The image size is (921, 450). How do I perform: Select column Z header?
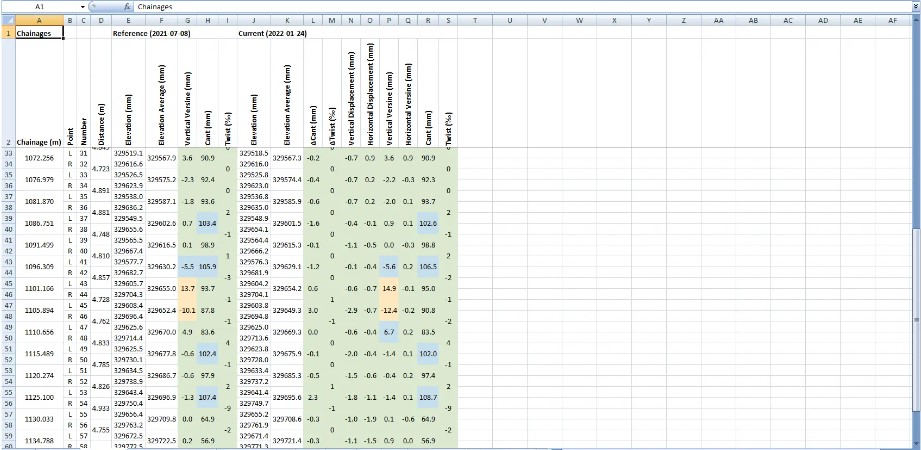(x=683, y=19)
